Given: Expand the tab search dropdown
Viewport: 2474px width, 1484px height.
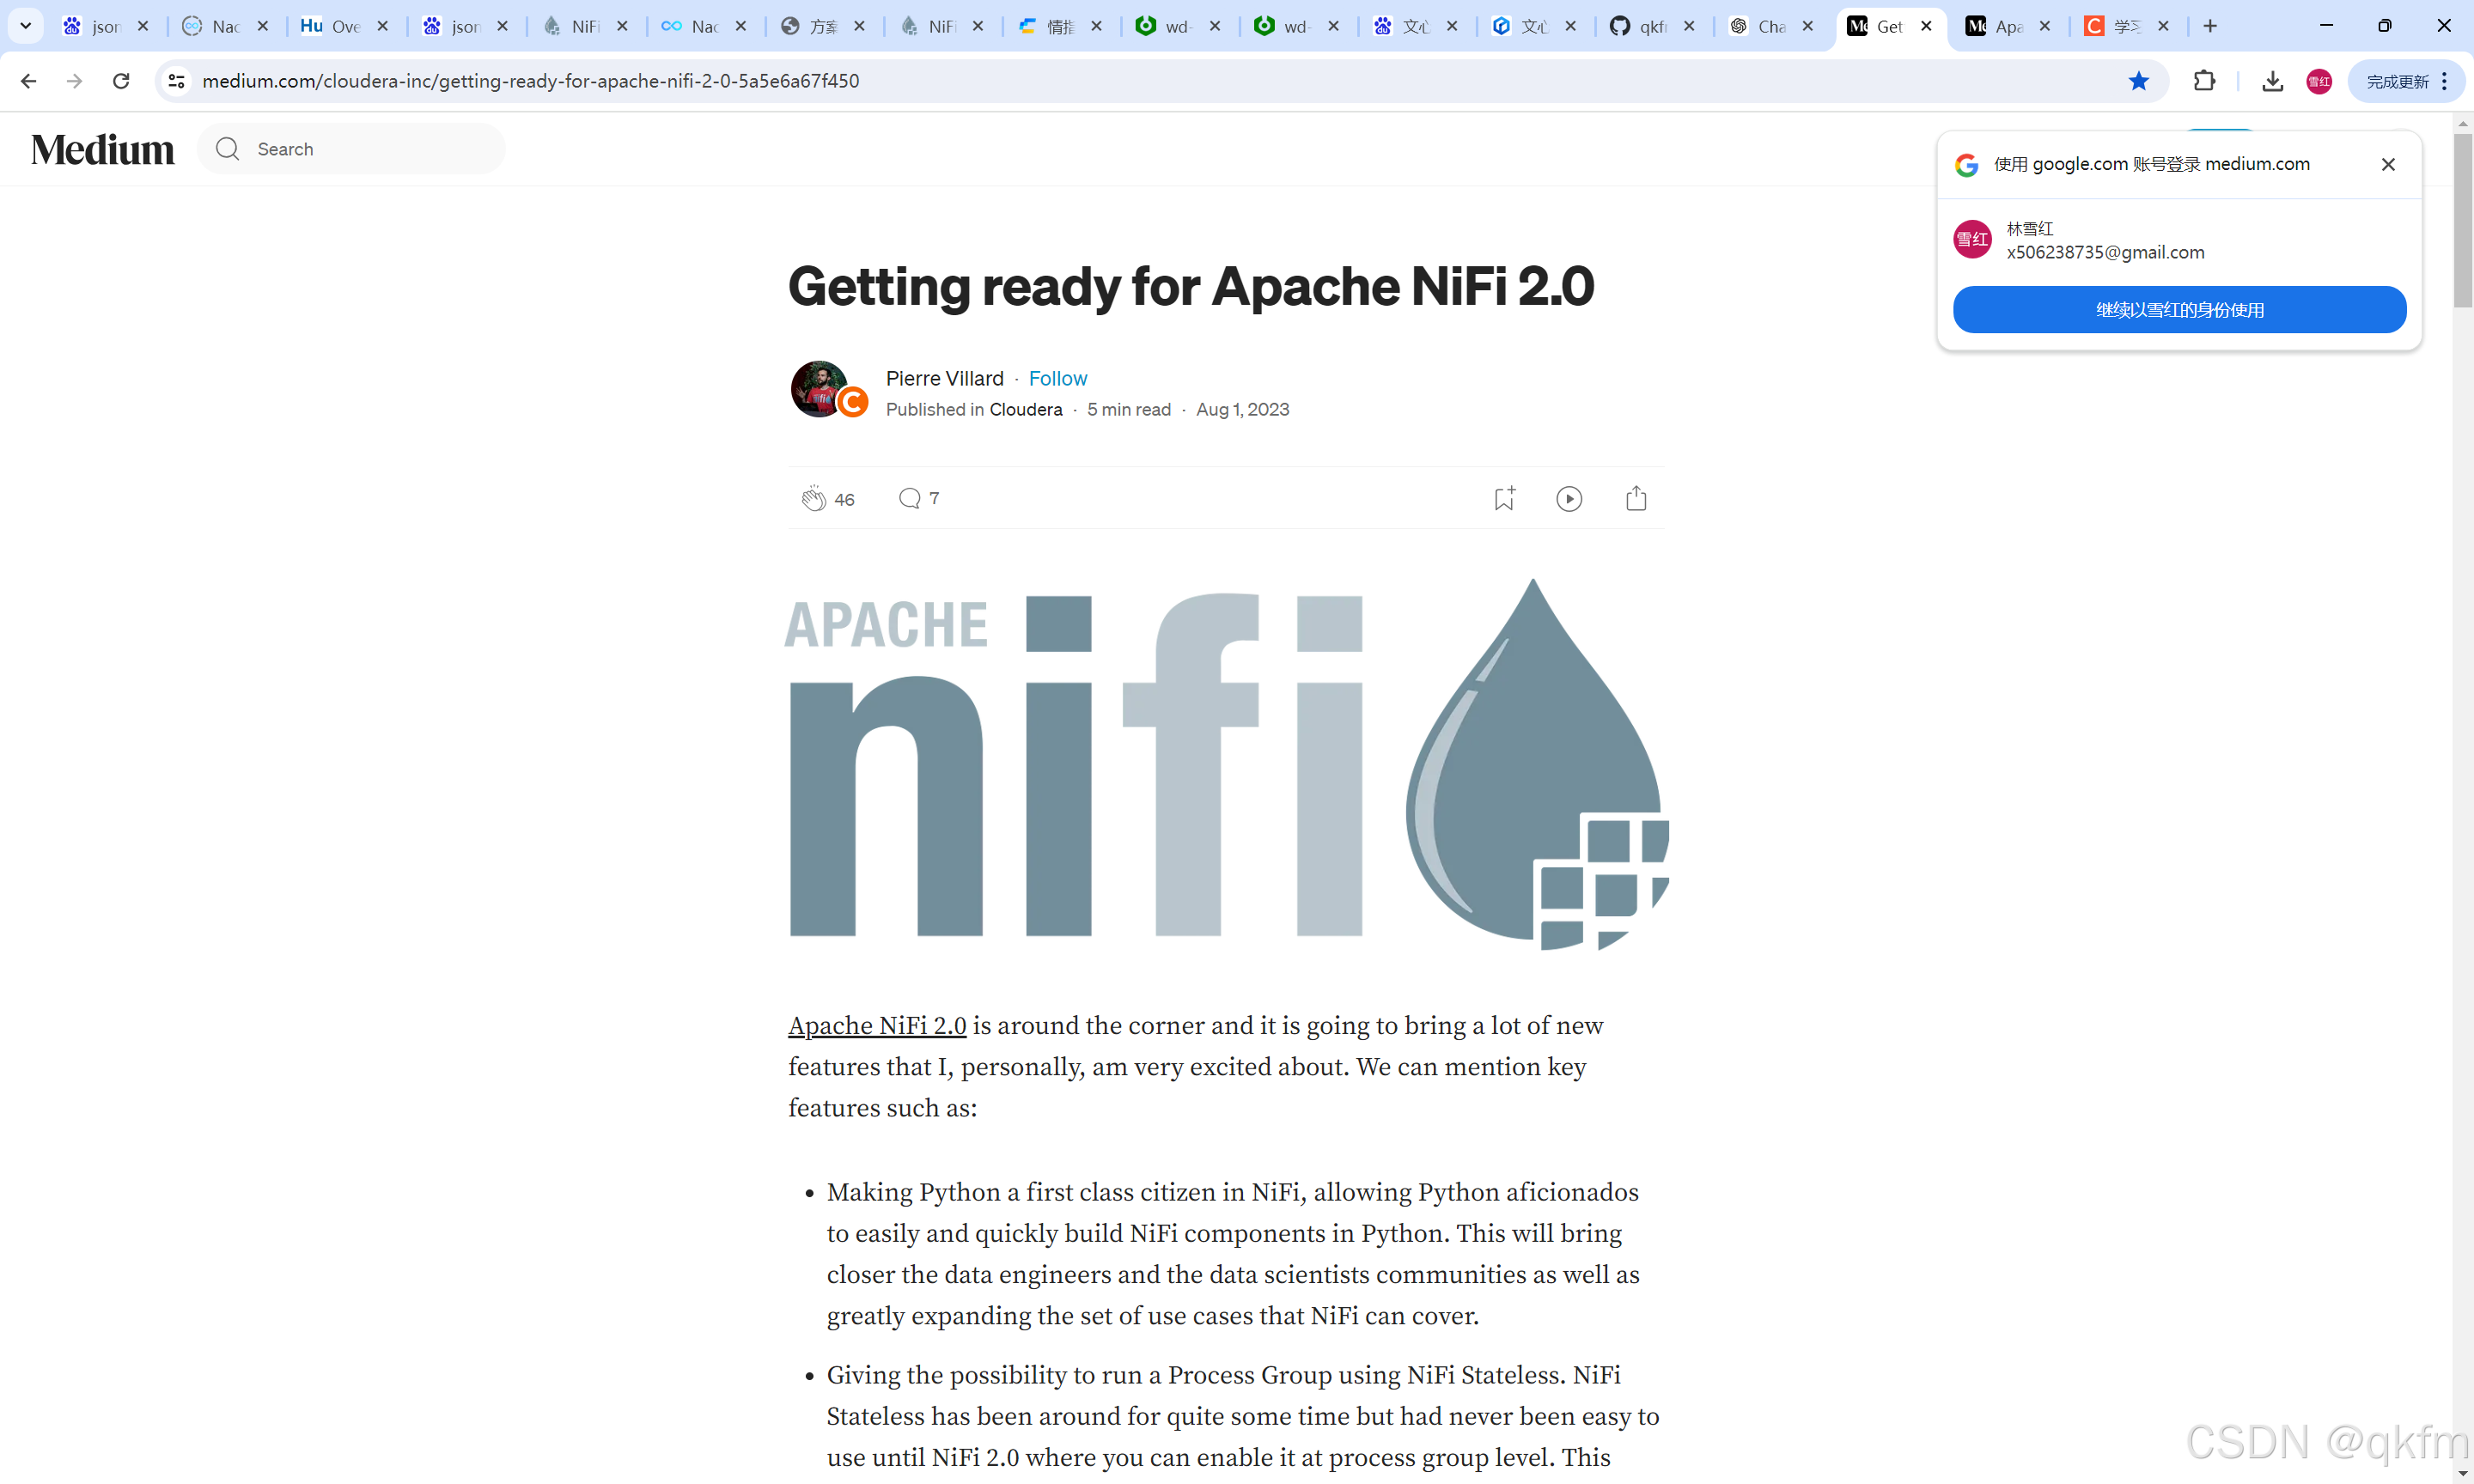Looking at the screenshot, I should pos(26,26).
